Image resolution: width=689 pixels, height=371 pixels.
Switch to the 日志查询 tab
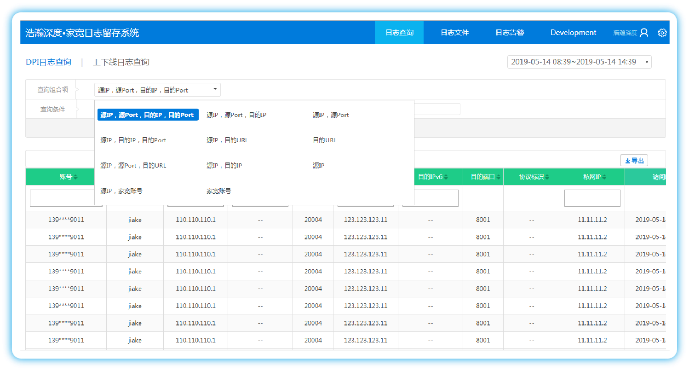399,33
